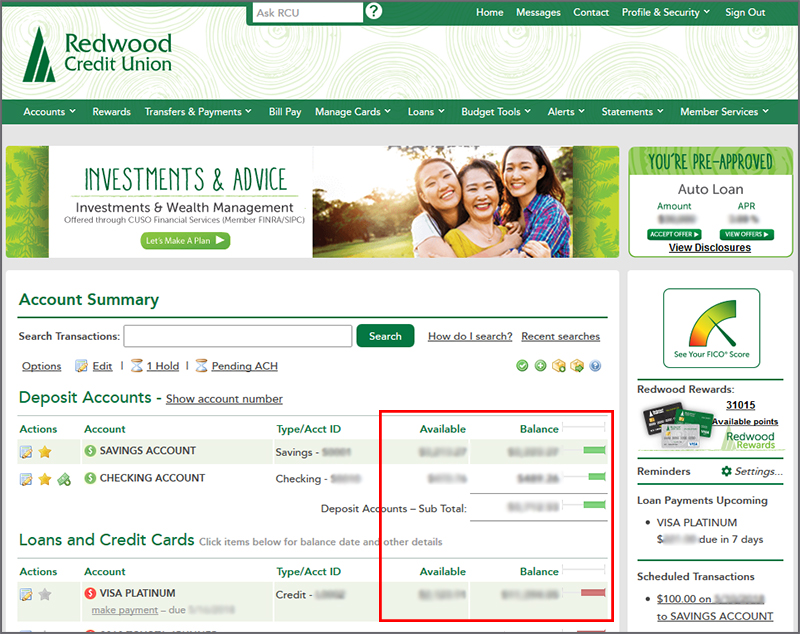Click the edit notepad icon for Checking Account
Viewport: 800px width, 634px height.
point(26,479)
